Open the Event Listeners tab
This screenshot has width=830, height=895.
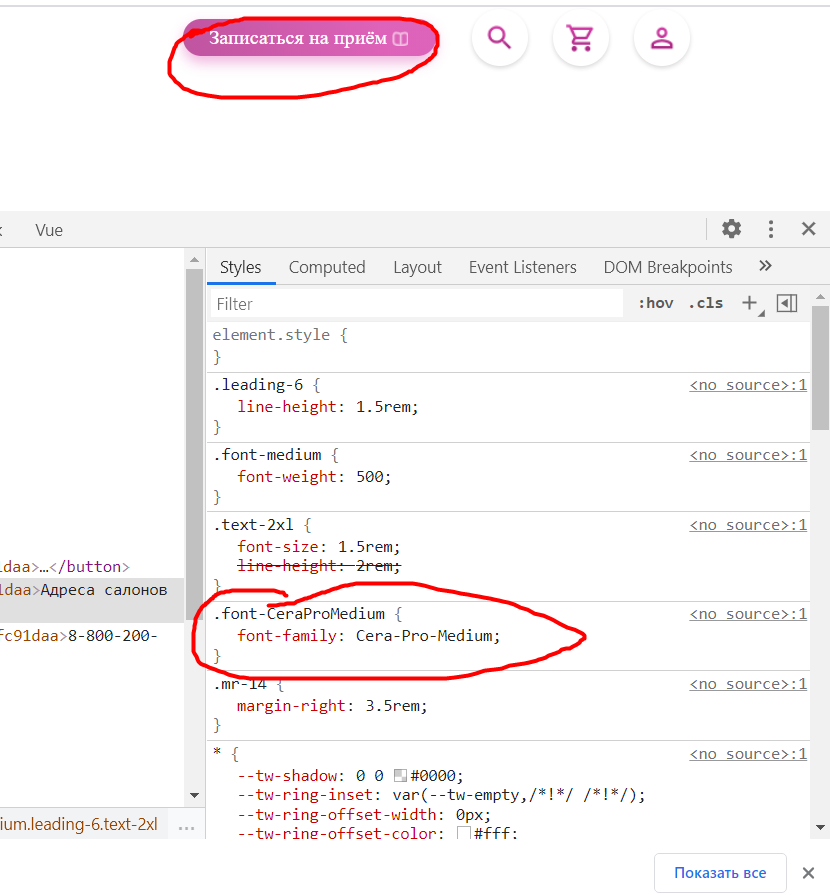pyautogui.click(x=523, y=267)
